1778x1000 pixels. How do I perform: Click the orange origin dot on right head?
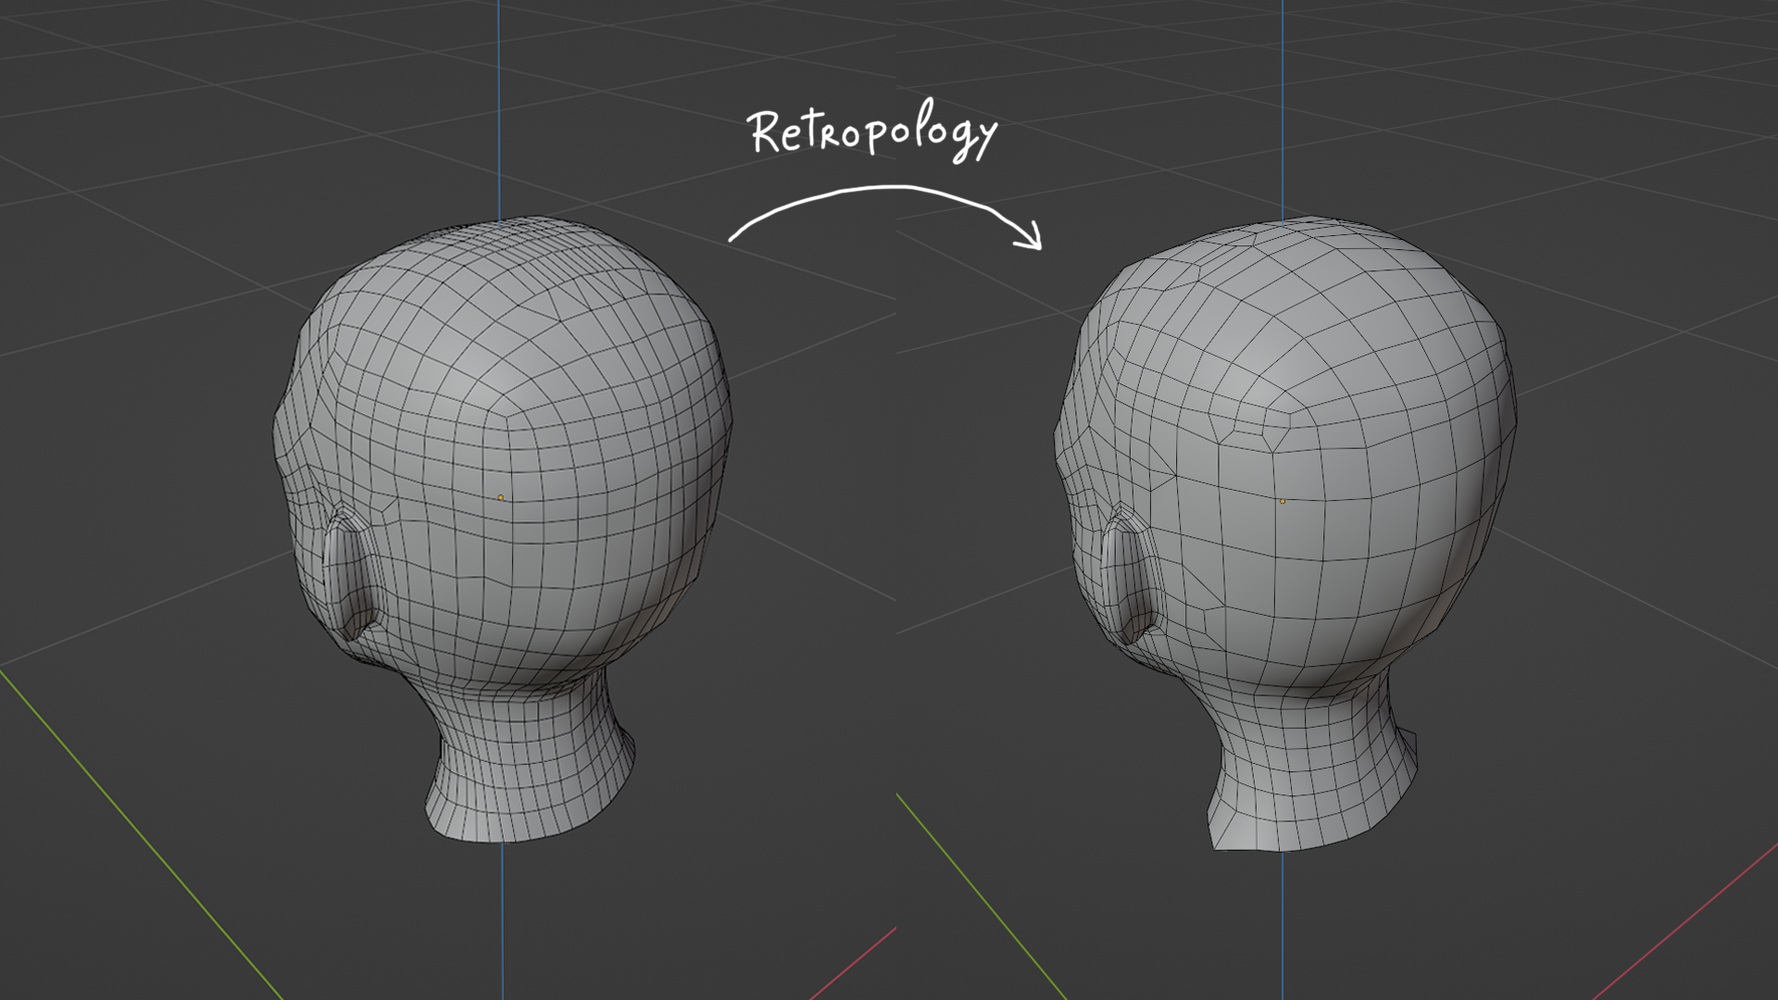click(1283, 501)
